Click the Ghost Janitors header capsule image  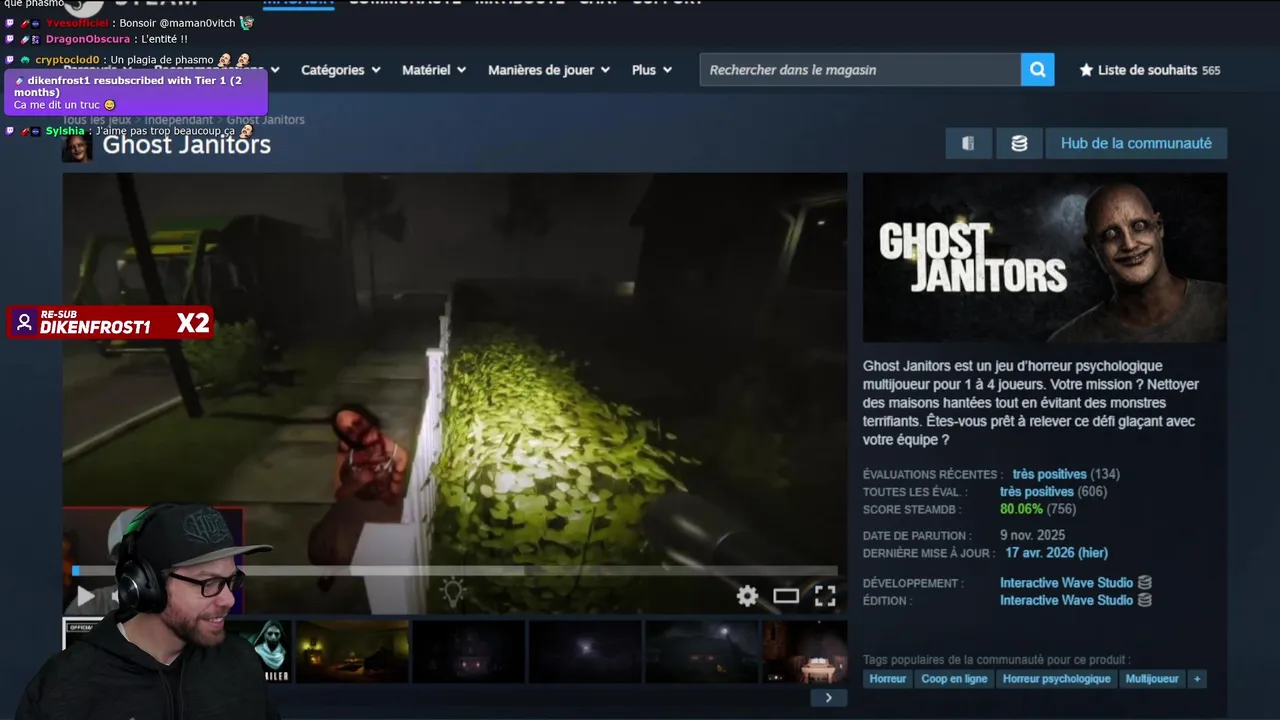1045,258
